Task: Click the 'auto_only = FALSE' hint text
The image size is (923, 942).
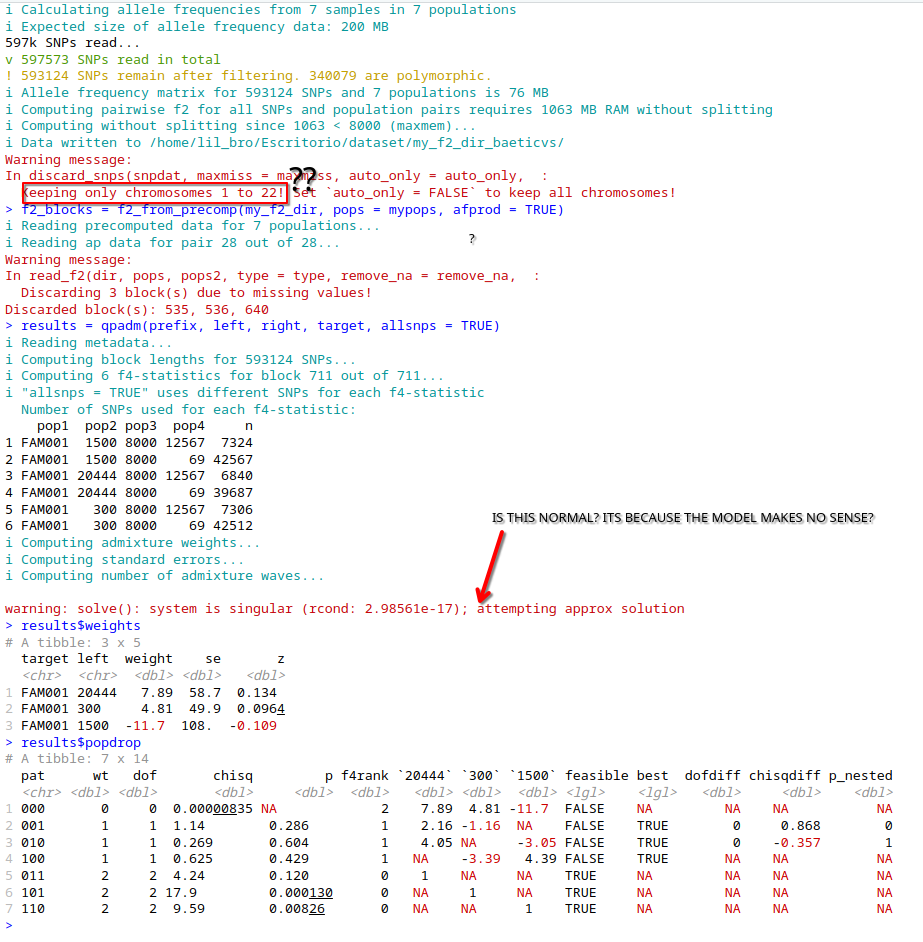Action: (401, 193)
